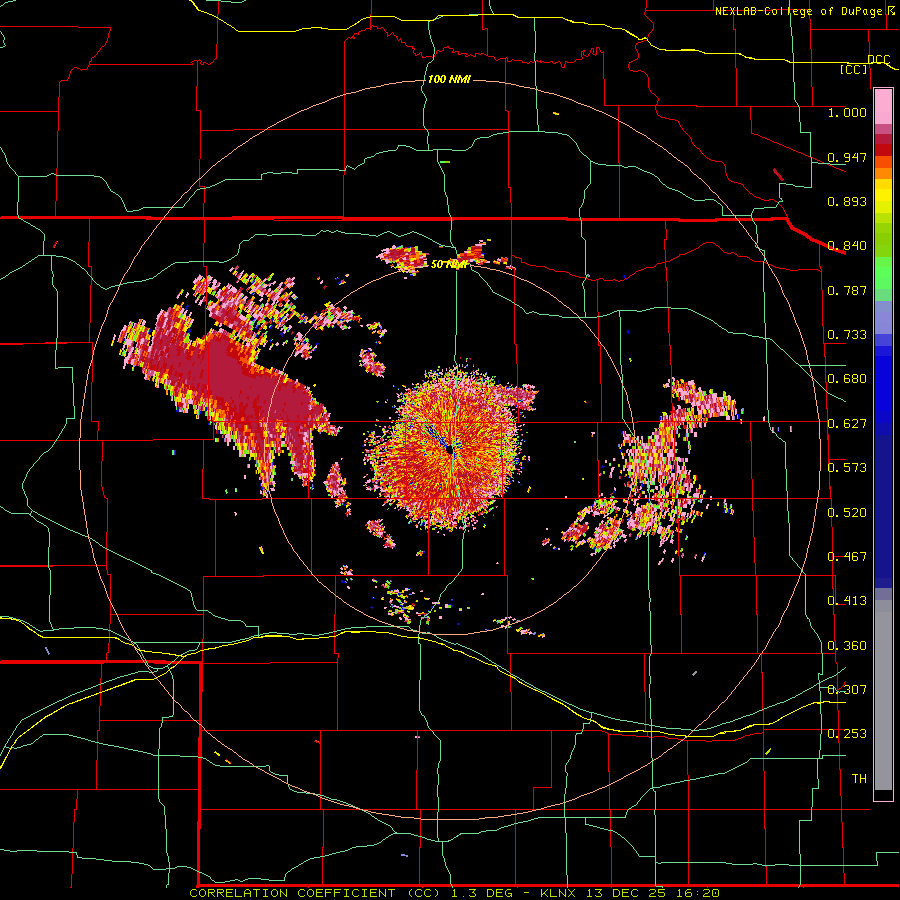Pick the light pink legend swatch near 1.000
900x900 pixels.
click(x=883, y=106)
